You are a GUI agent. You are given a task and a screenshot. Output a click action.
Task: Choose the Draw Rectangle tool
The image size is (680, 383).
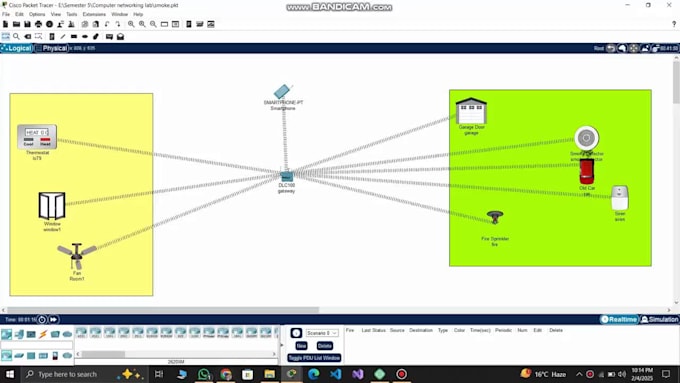click(74, 36)
